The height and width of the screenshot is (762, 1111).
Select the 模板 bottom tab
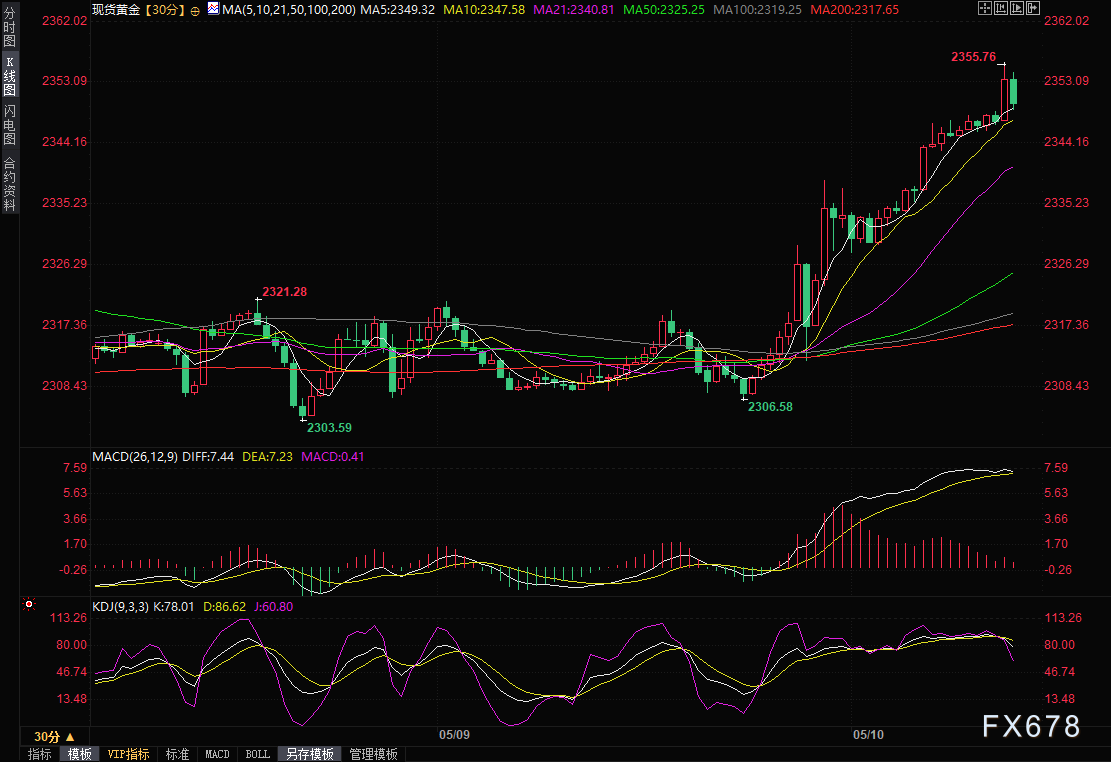tap(78, 754)
